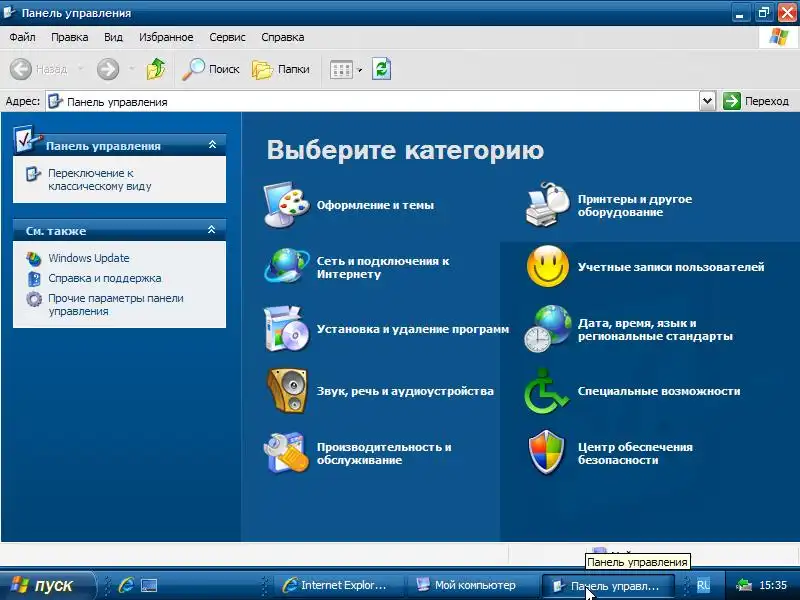Open Сеть и подключения к Интернету link
The width and height of the screenshot is (800, 600).
click(x=383, y=267)
